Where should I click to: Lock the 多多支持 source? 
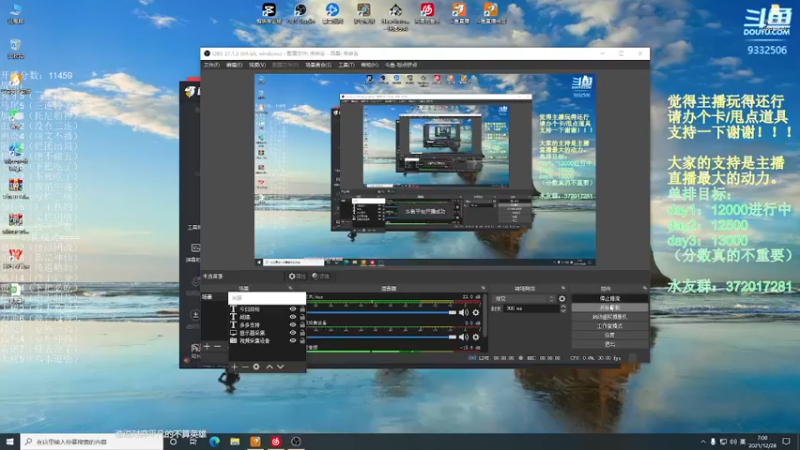pyautogui.click(x=302, y=324)
